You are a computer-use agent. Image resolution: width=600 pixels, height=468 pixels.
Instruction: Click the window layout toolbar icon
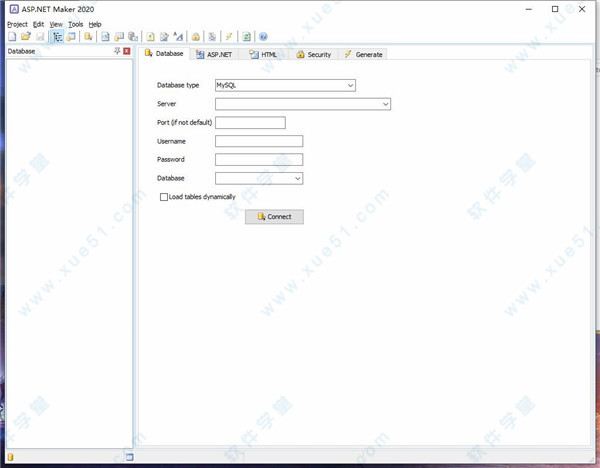[x=71, y=37]
